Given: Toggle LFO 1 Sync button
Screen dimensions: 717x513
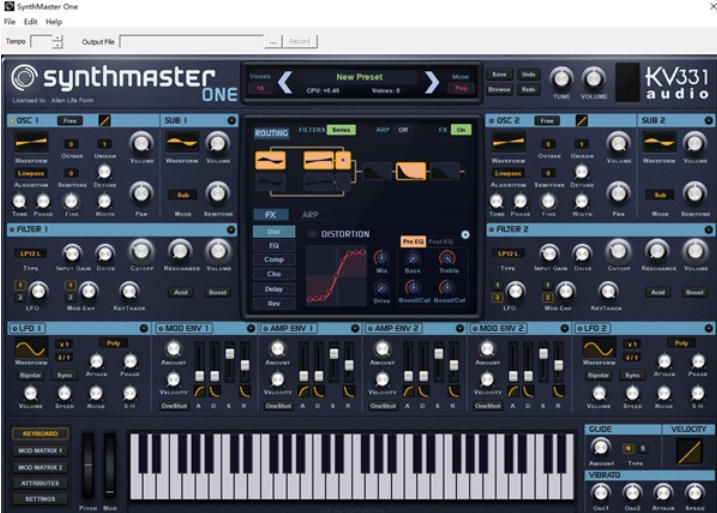Looking at the screenshot, I should (64, 375).
